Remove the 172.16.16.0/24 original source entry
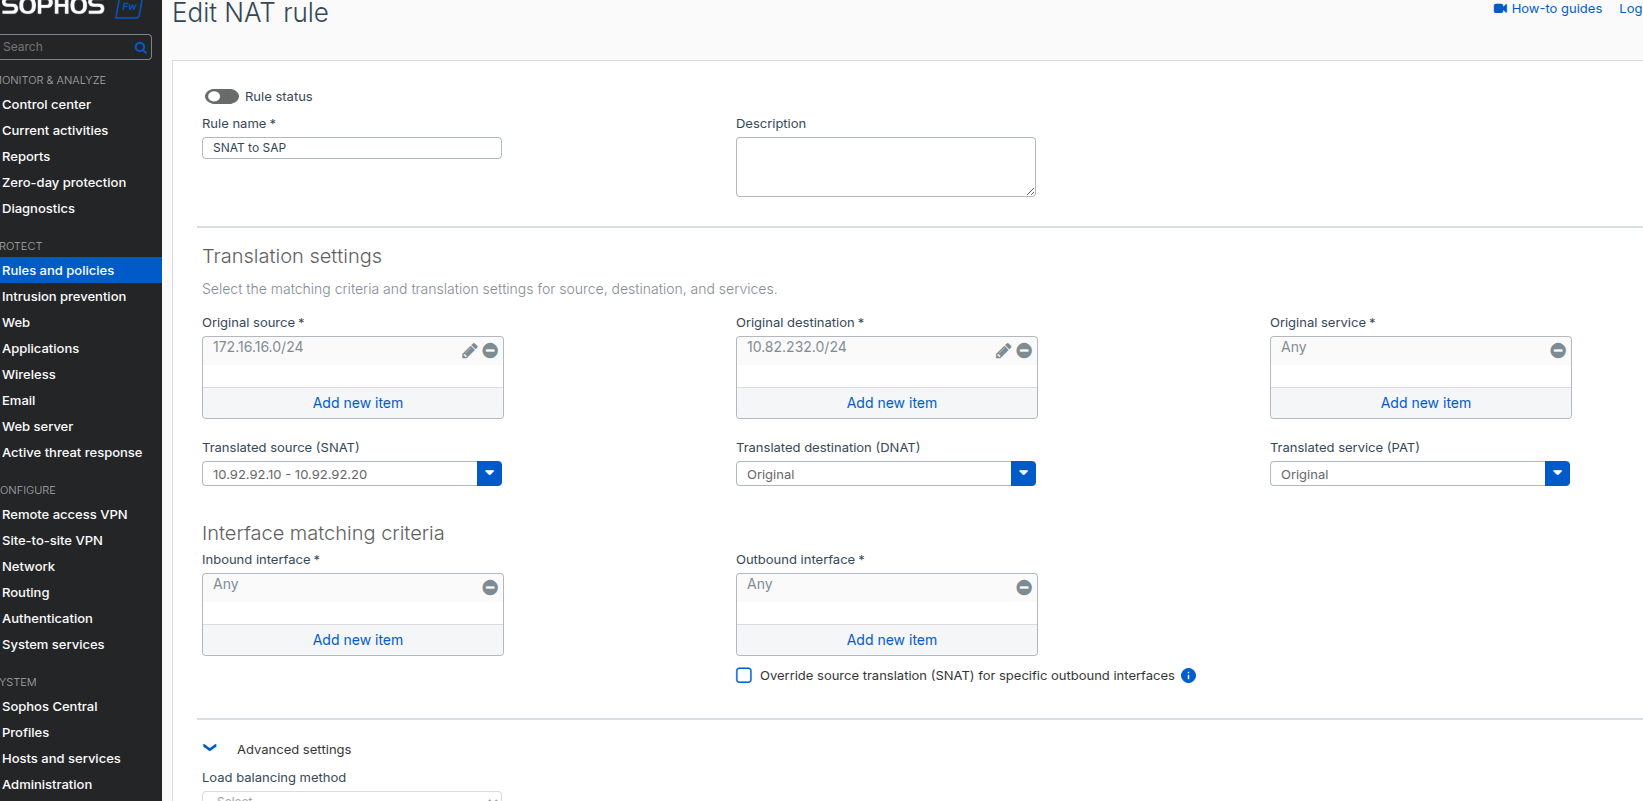Screen dimensions: 1643x801 coord(490,351)
